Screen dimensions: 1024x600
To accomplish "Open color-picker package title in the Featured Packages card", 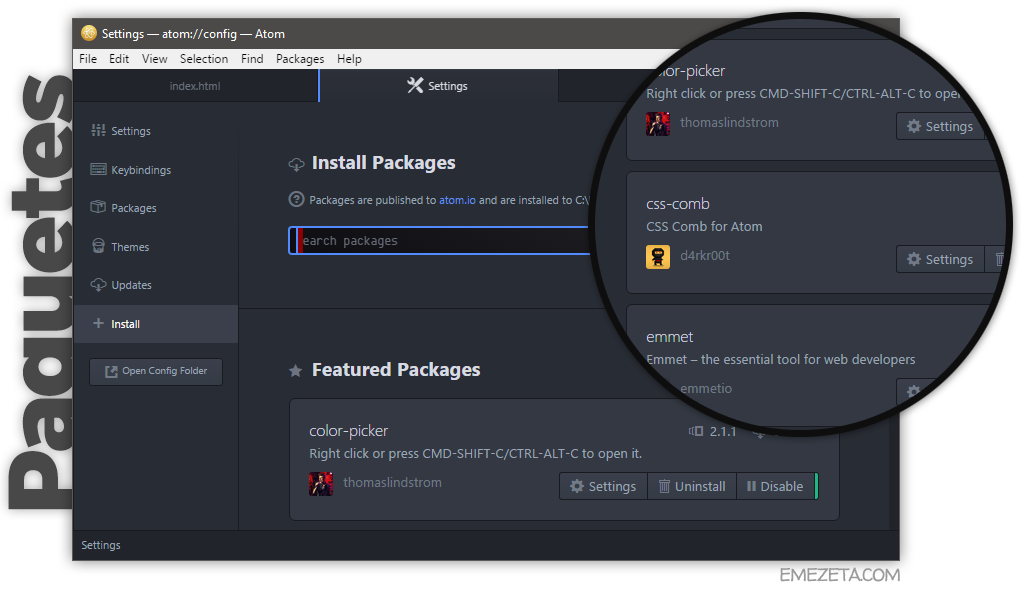I will (x=349, y=431).
